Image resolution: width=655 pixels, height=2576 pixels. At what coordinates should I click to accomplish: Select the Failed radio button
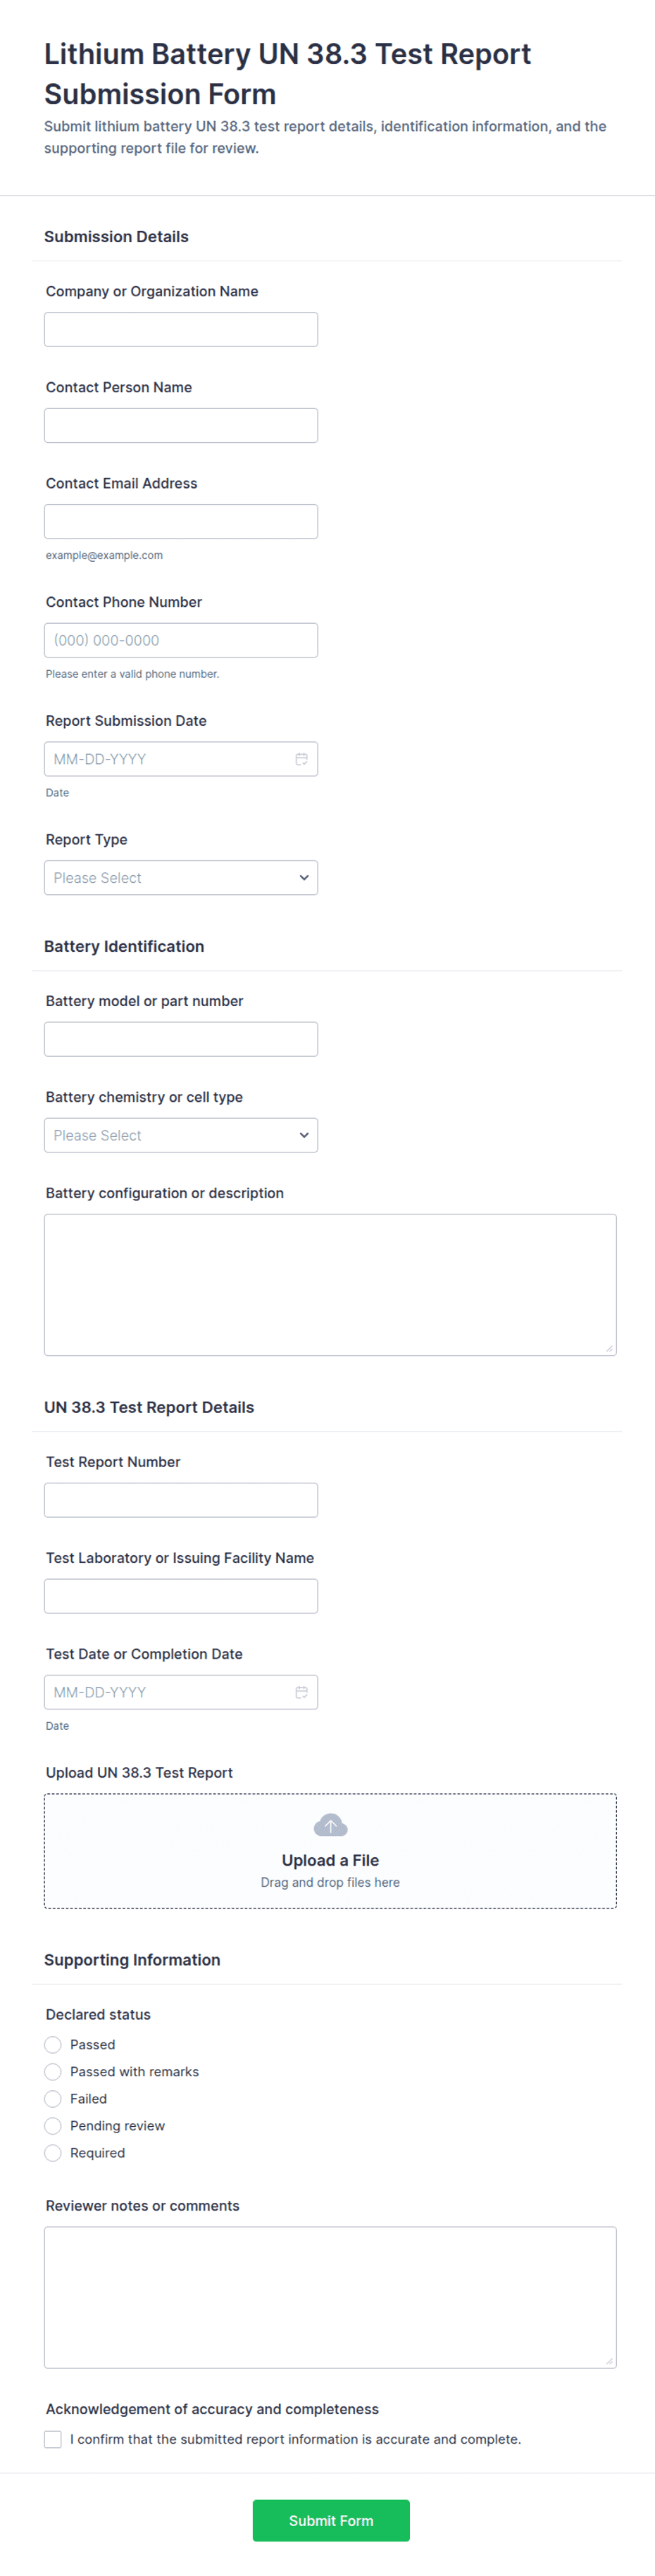coord(53,2099)
